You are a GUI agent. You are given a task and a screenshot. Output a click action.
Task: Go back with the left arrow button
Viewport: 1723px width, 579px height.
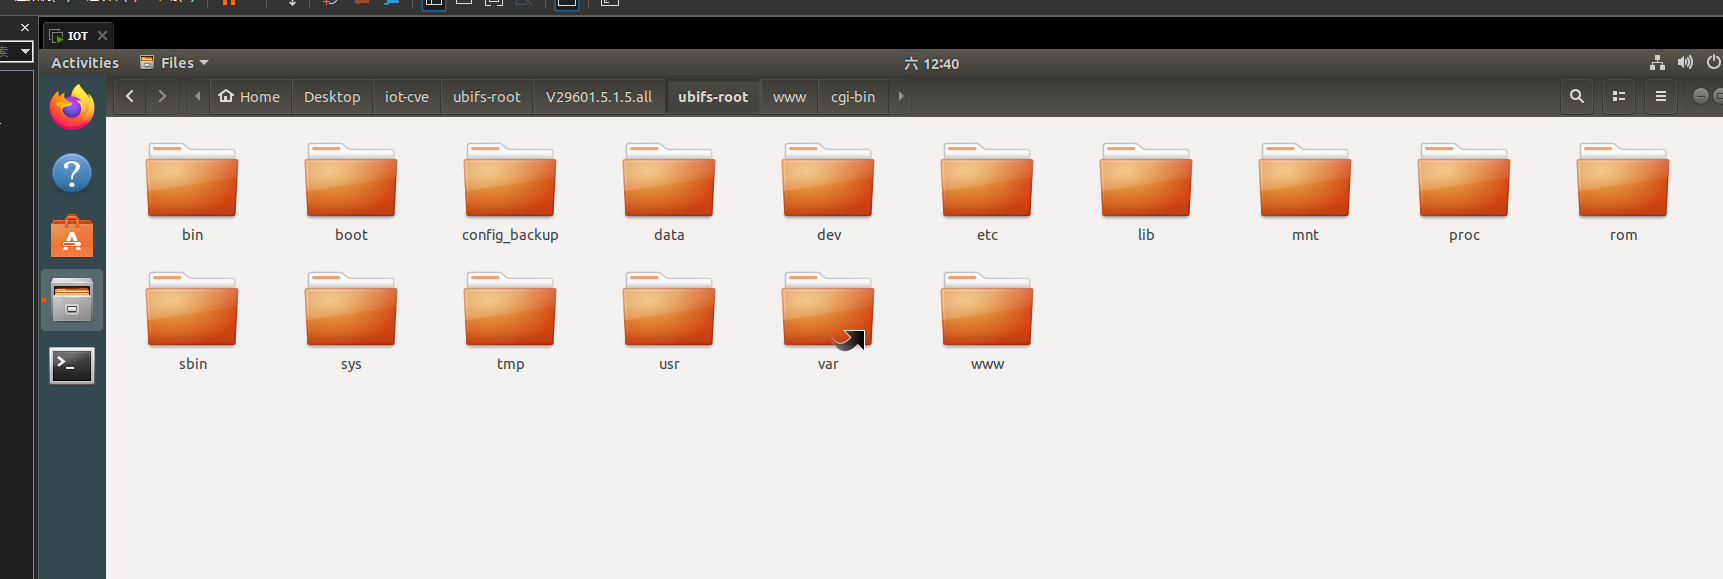(130, 97)
